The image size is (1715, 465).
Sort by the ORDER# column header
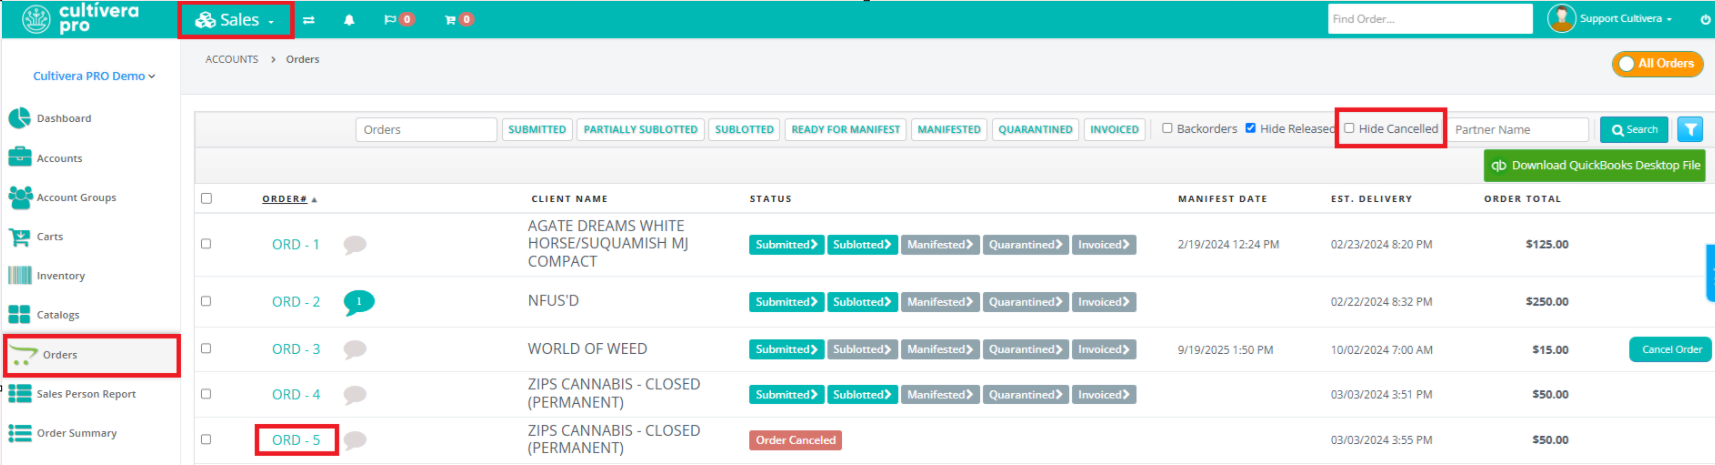pos(289,199)
